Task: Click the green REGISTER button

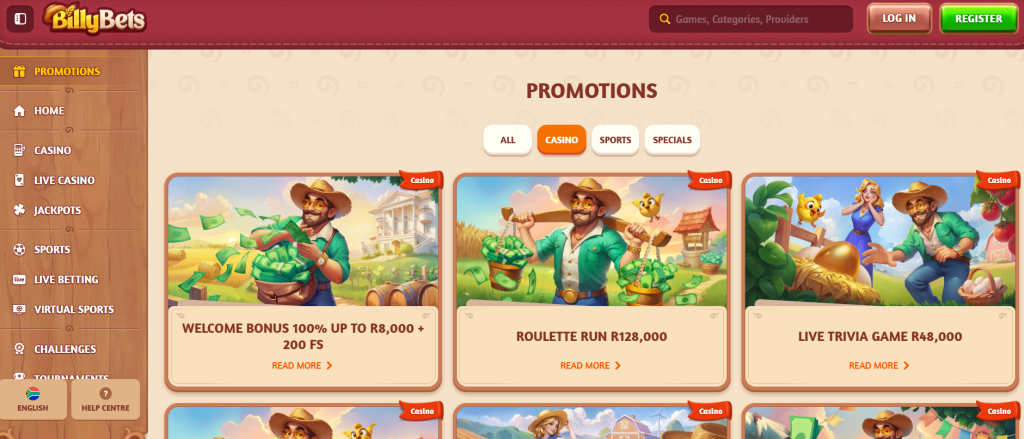Action: [978, 18]
